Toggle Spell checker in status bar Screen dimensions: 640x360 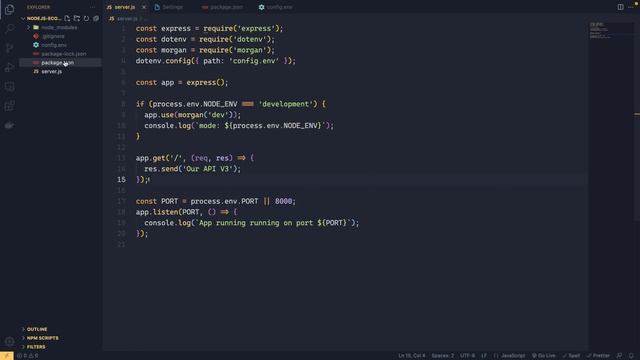coord(571,356)
